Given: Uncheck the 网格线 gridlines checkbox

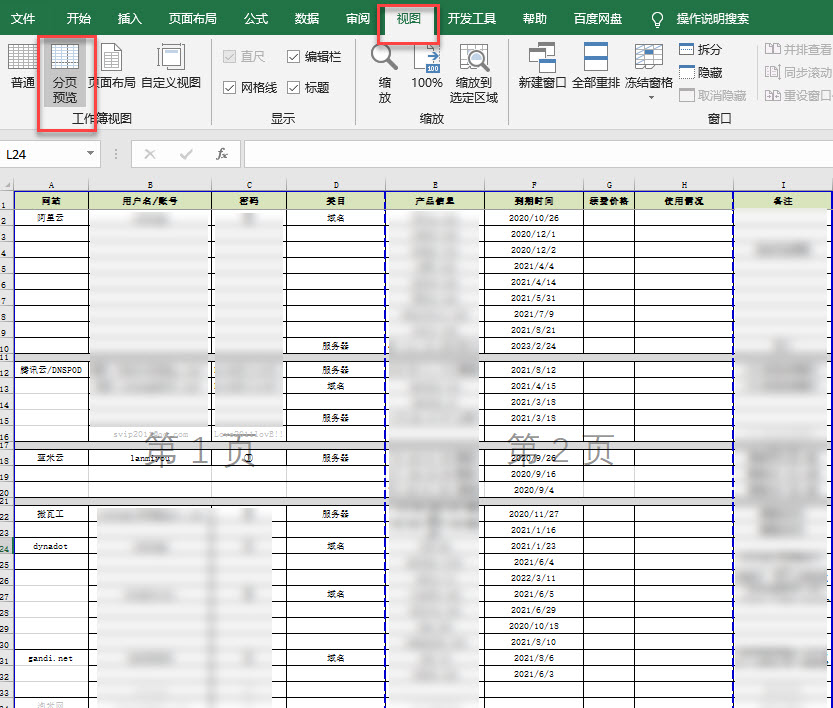Looking at the screenshot, I should point(230,87).
